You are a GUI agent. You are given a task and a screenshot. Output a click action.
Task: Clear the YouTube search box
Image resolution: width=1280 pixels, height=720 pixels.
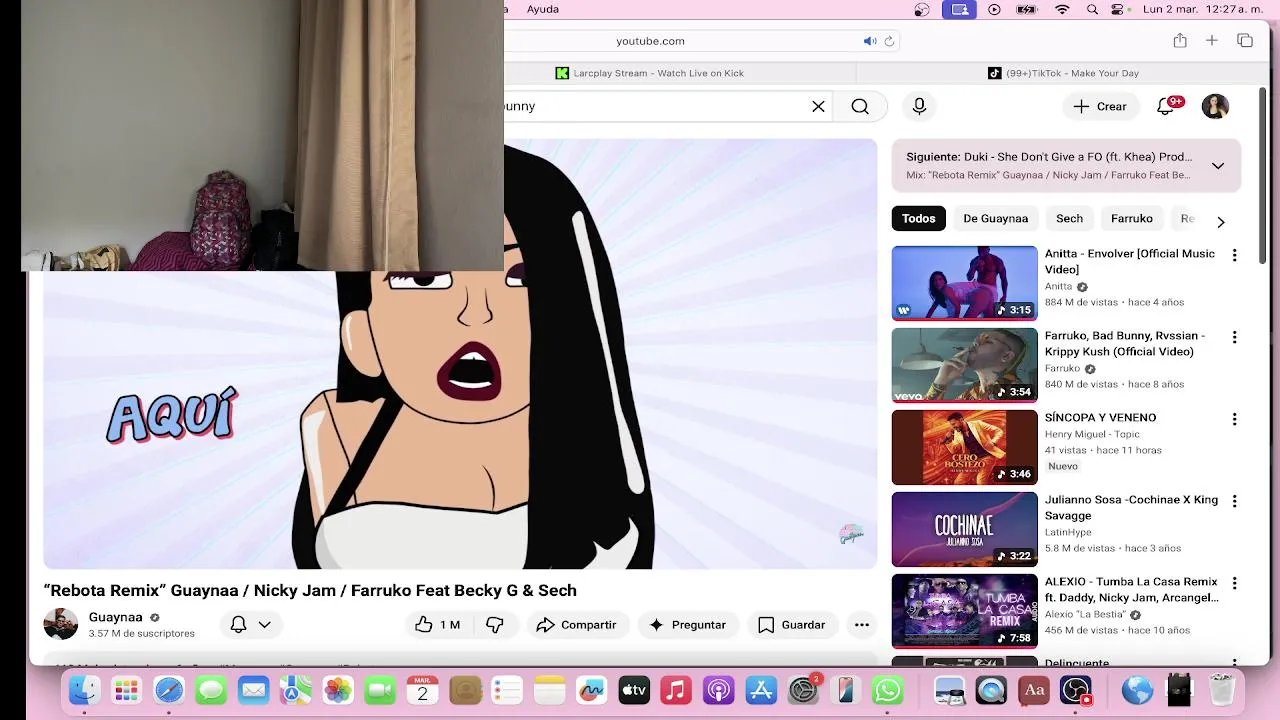[x=818, y=106]
